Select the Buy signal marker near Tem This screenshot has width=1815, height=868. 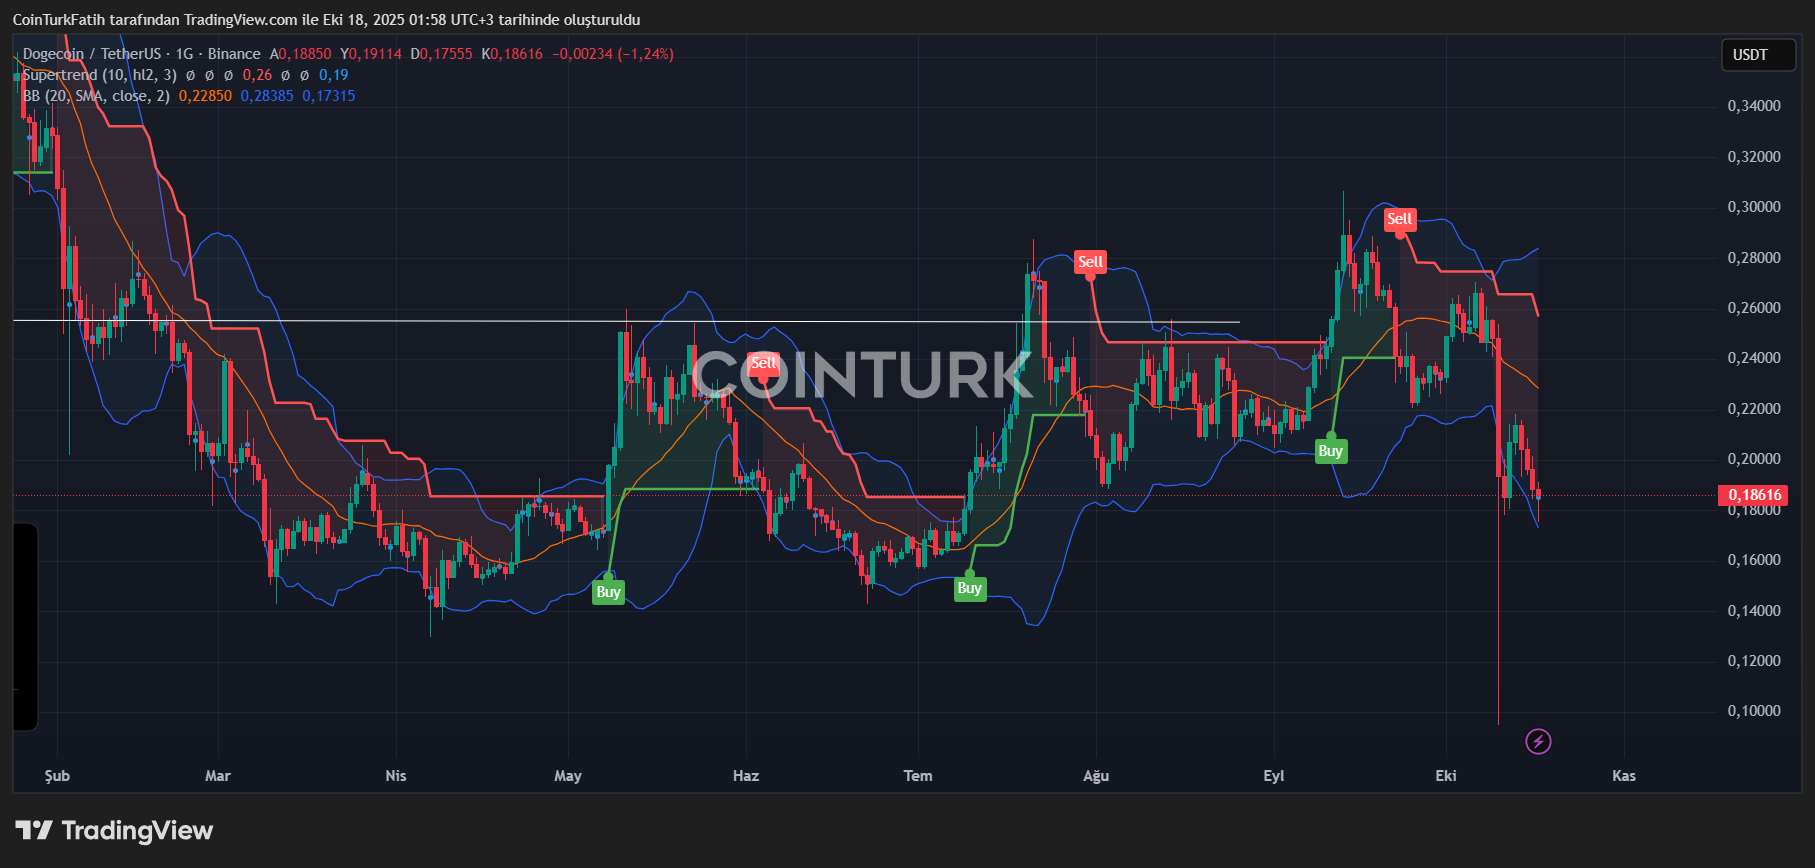[x=969, y=588]
